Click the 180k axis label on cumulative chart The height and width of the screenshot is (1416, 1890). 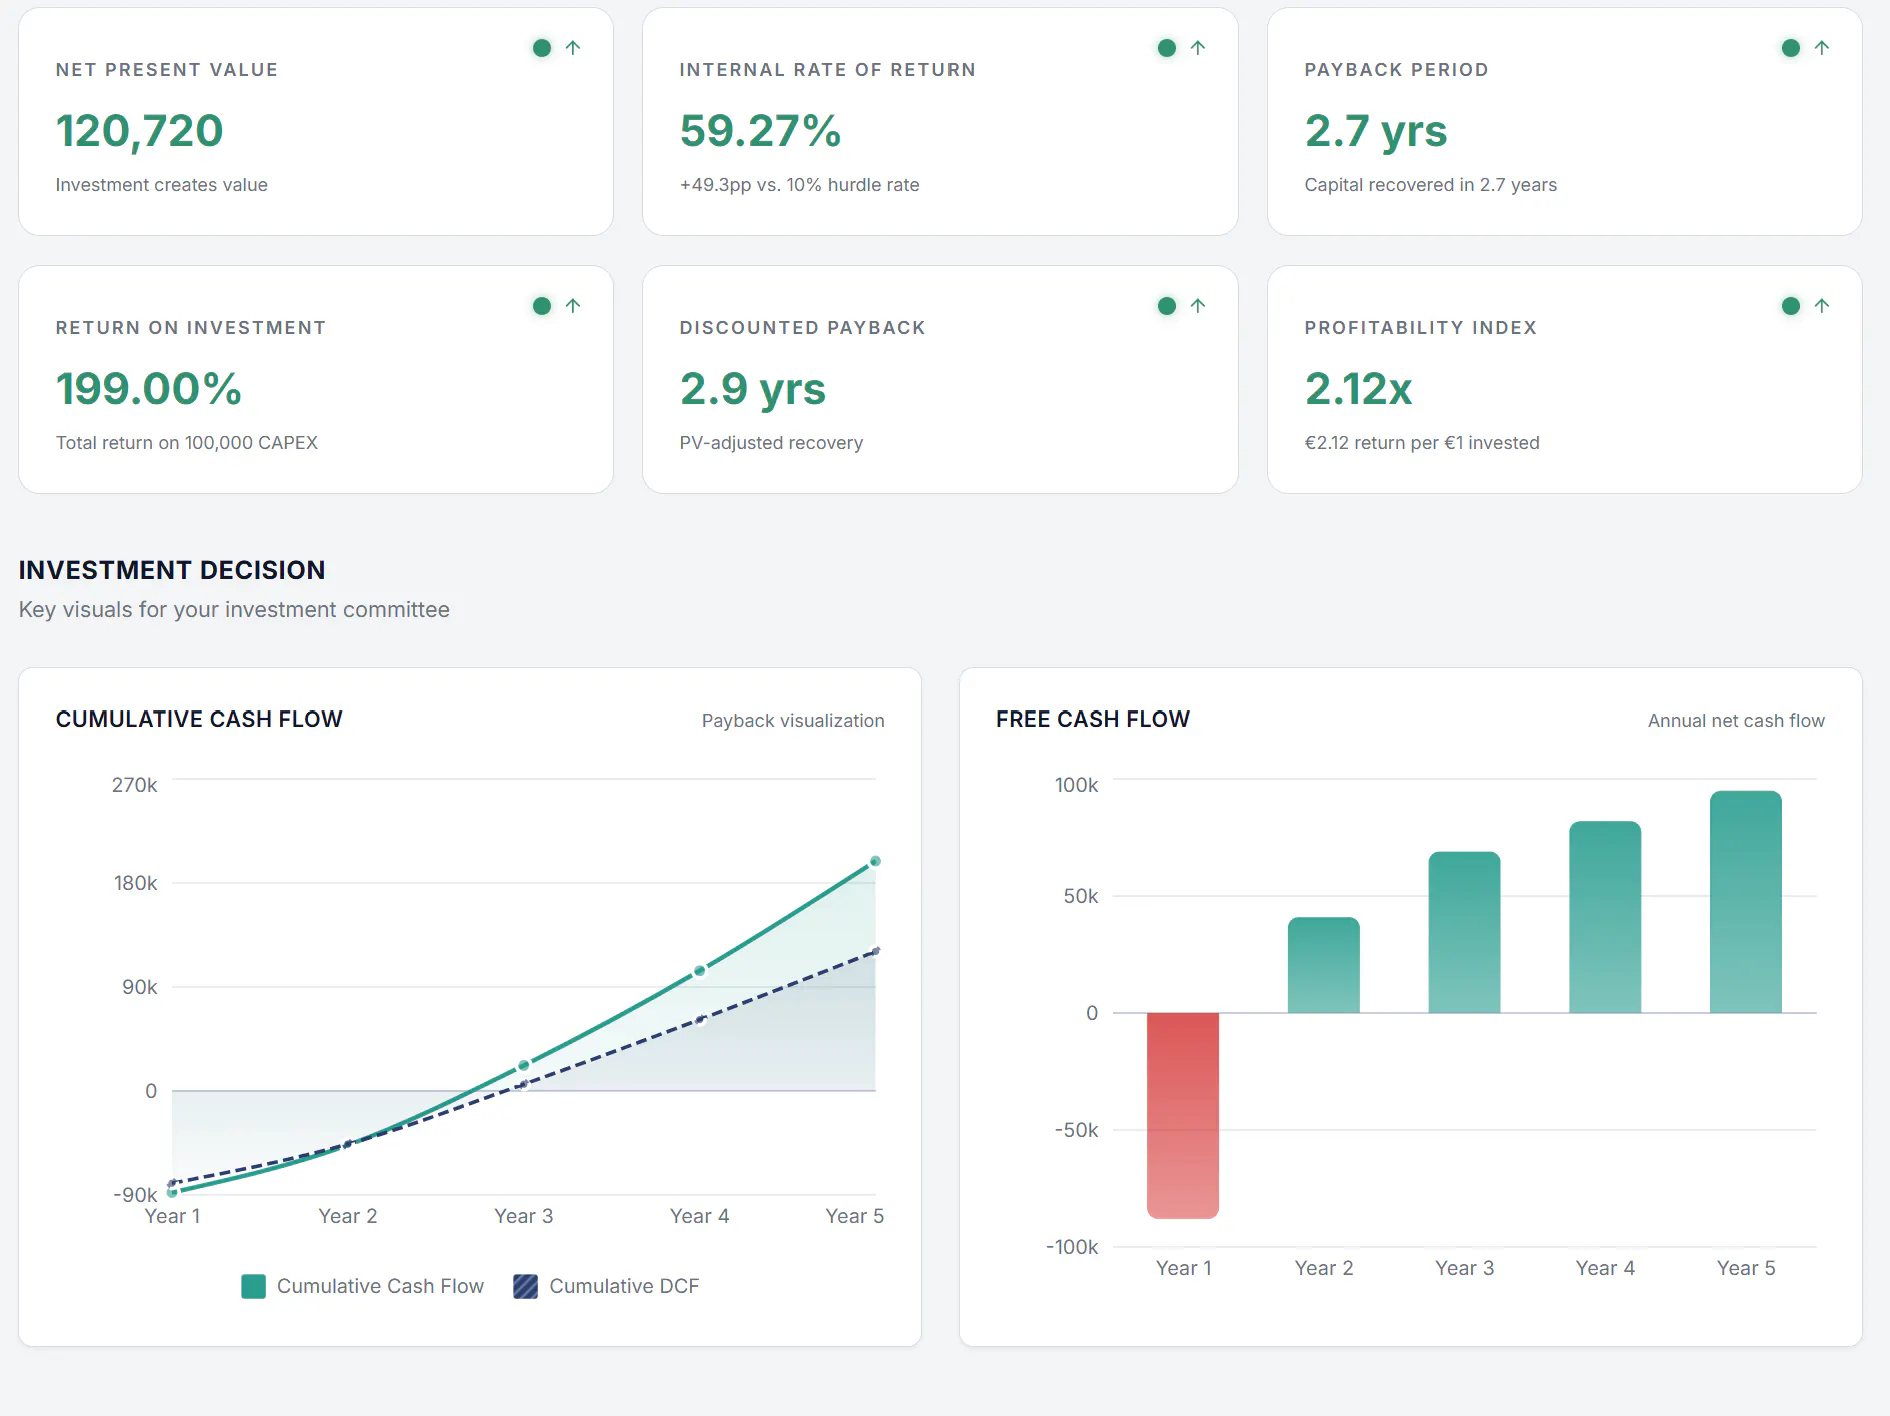pos(136,883)
